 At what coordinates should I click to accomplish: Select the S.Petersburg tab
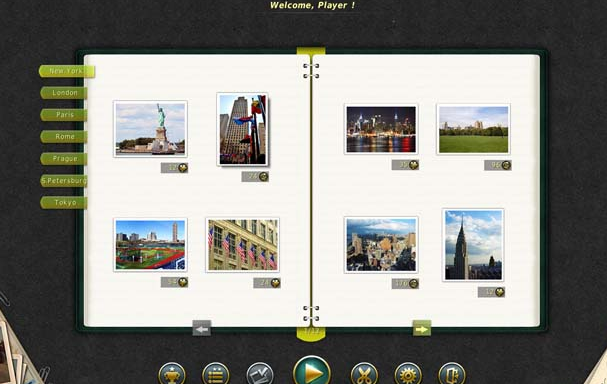point(64,181)
